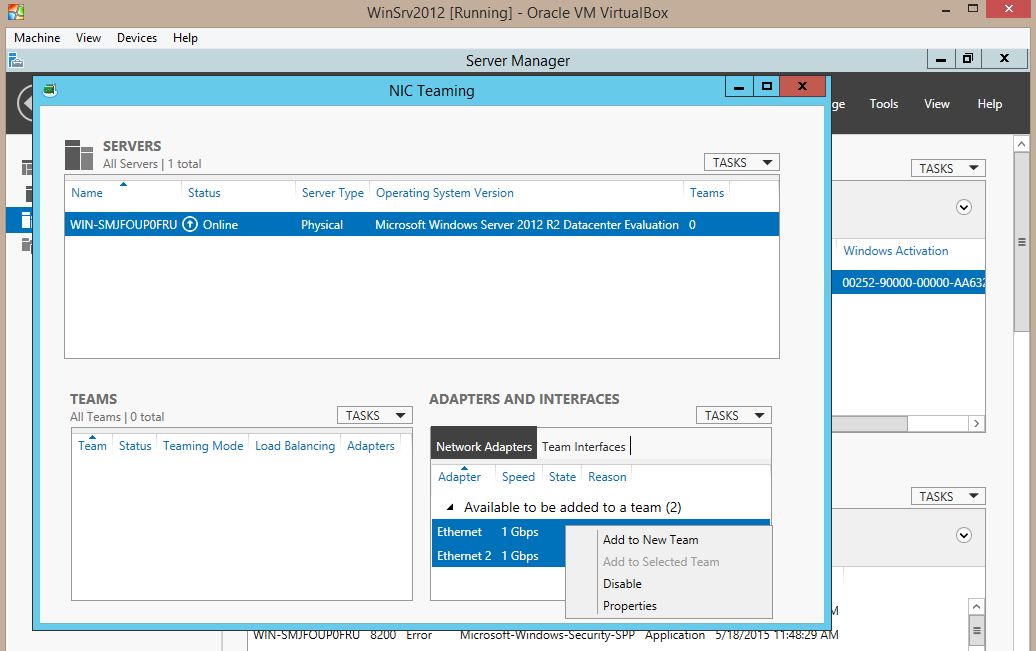Sort servers by Operating System Version column
This screenshot has height=651, width=1036.
445,193
